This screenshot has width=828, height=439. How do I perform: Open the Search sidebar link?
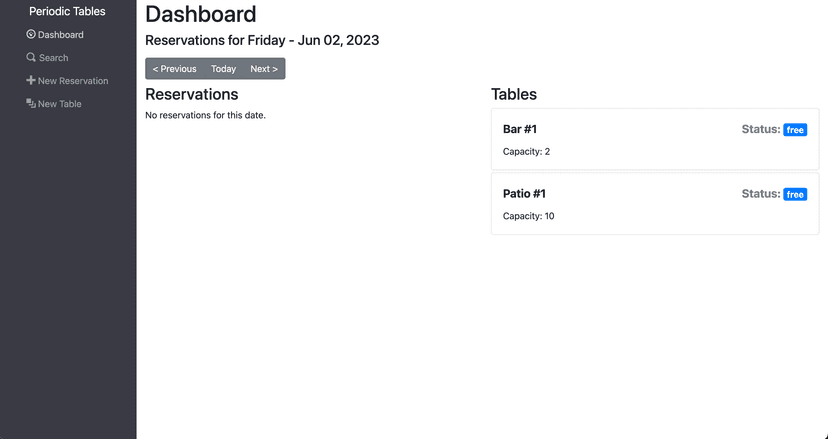pyautogui.click(x=53, y=58)
